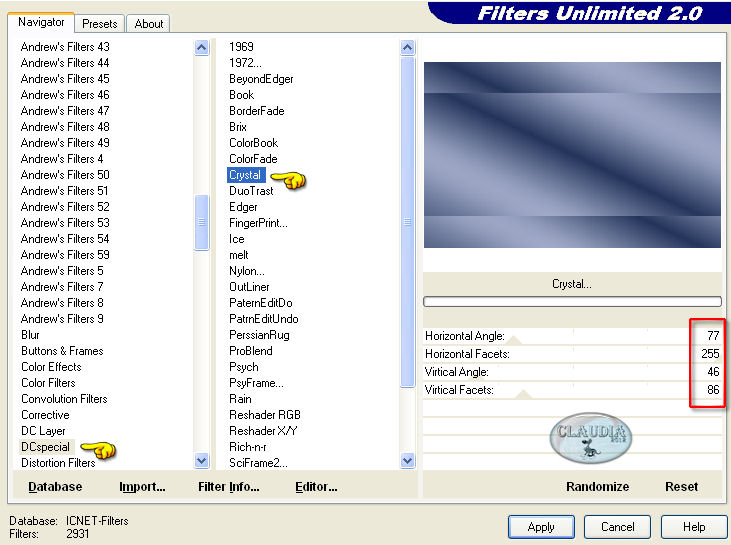731x545 pixels.
Task: Select the 1969 filter
Action: [x=241, y=47]
